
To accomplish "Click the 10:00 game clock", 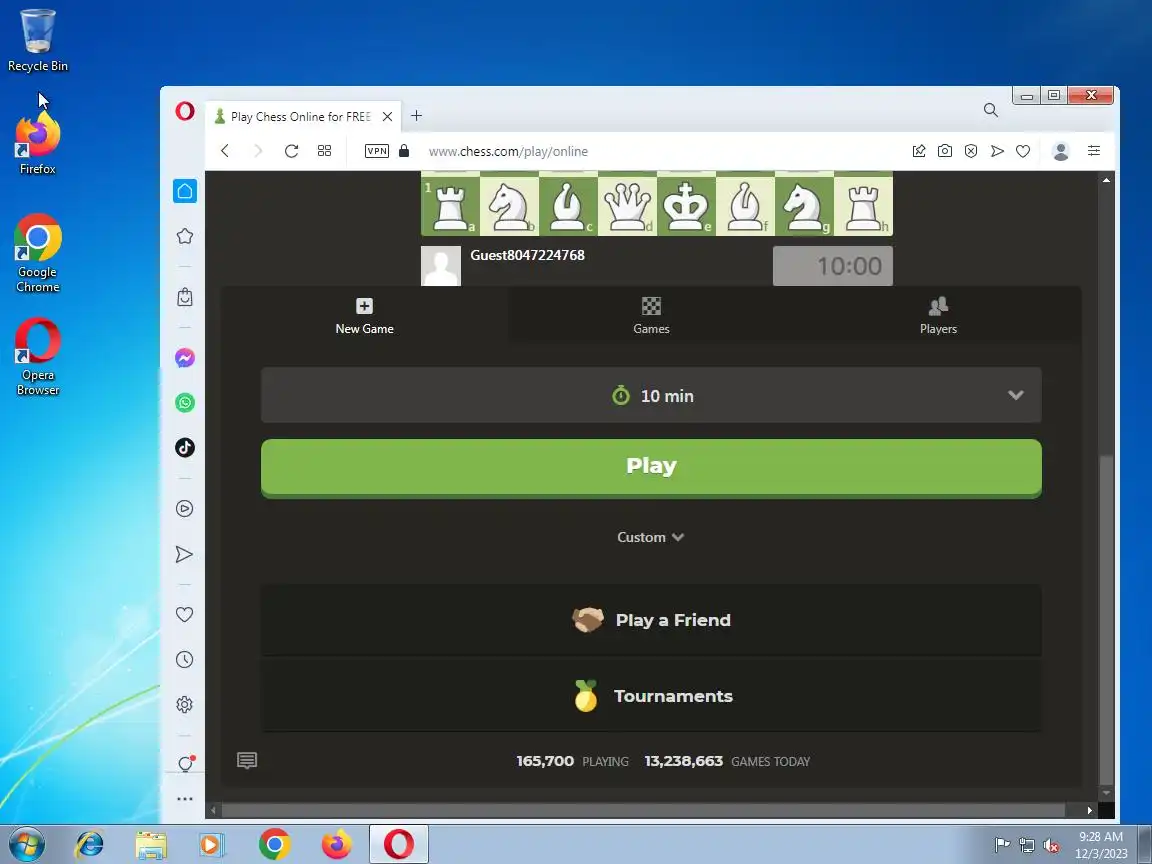I will point(833,265).
